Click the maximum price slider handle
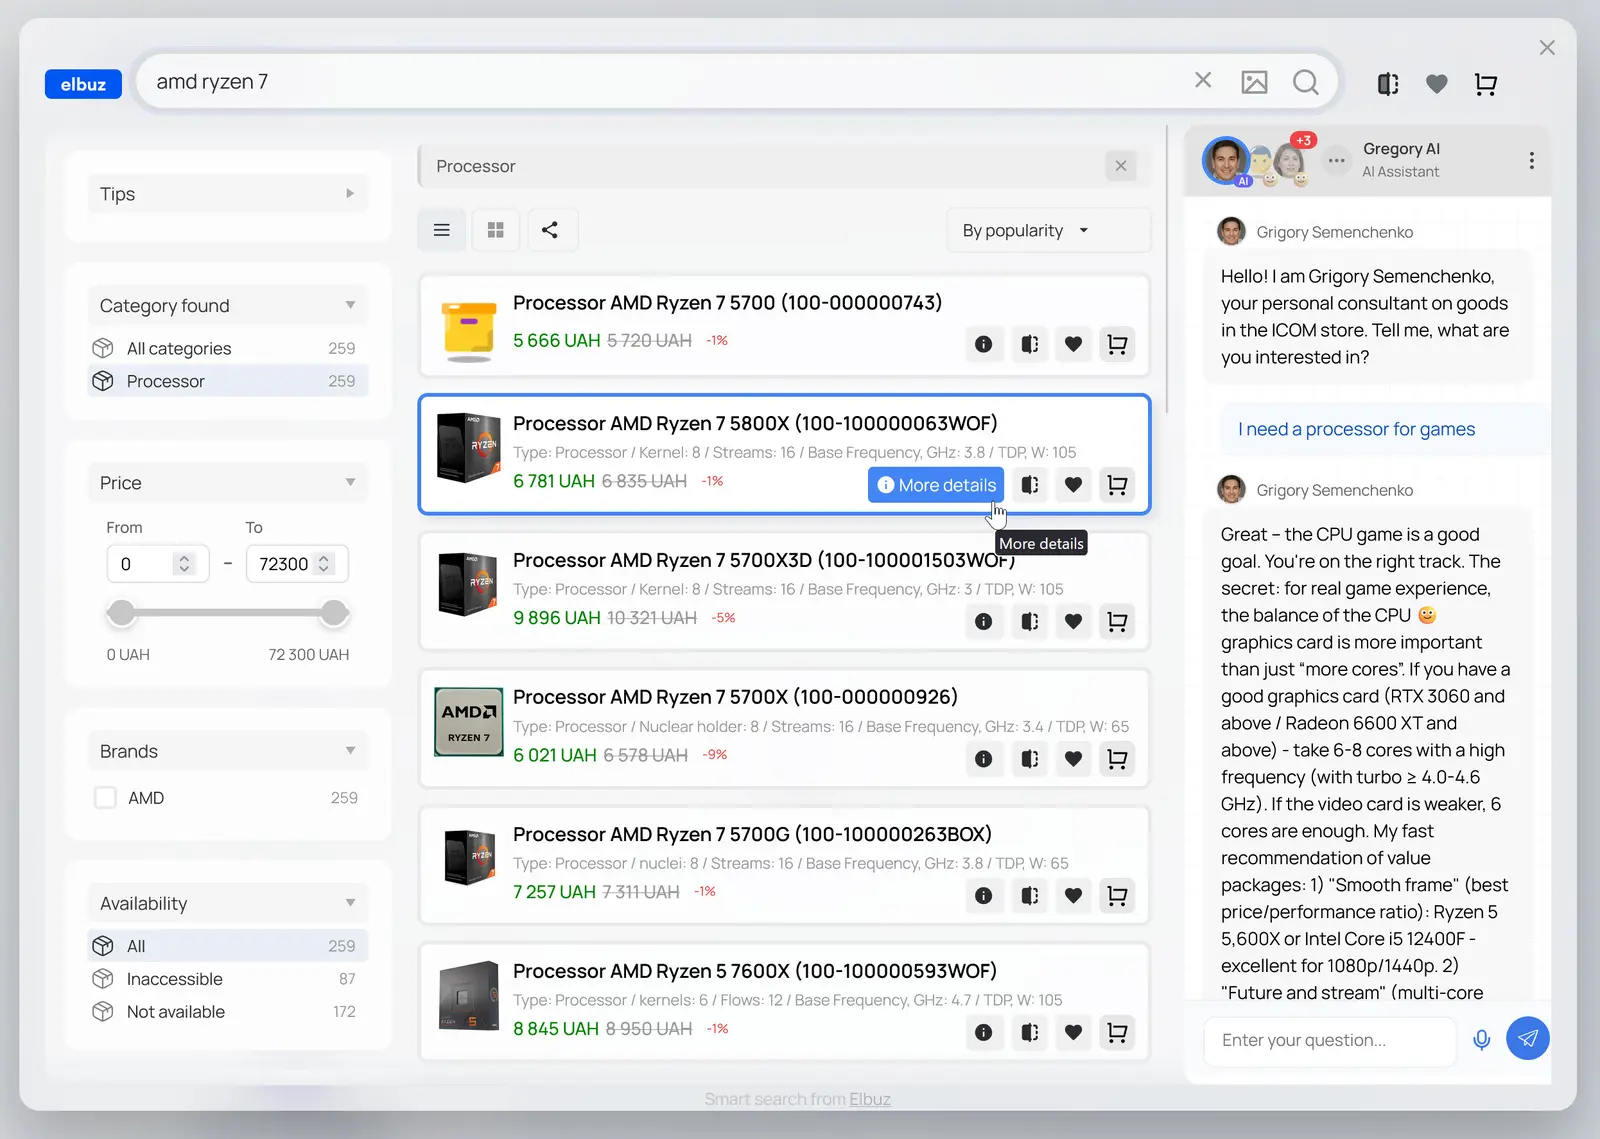 tap(334, 612)
